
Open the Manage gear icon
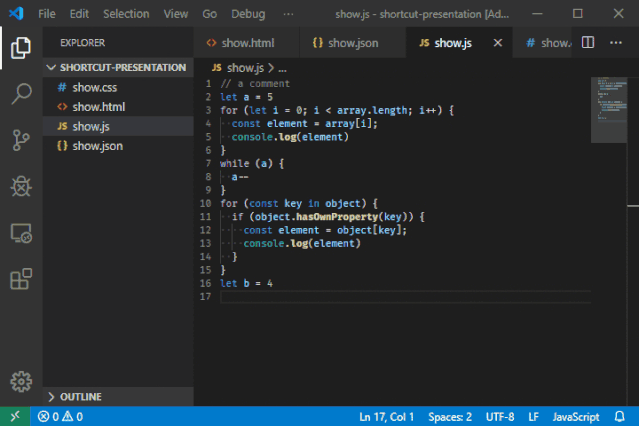21,382
